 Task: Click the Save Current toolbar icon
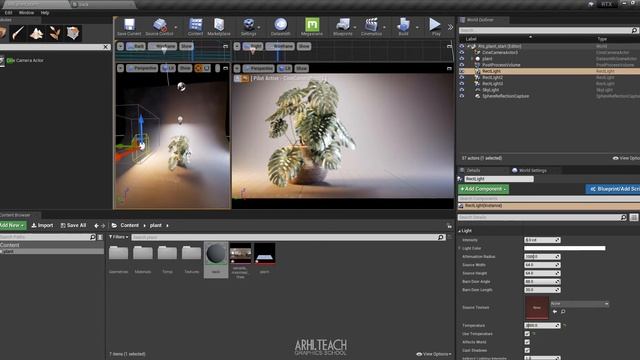coord(129,27)
